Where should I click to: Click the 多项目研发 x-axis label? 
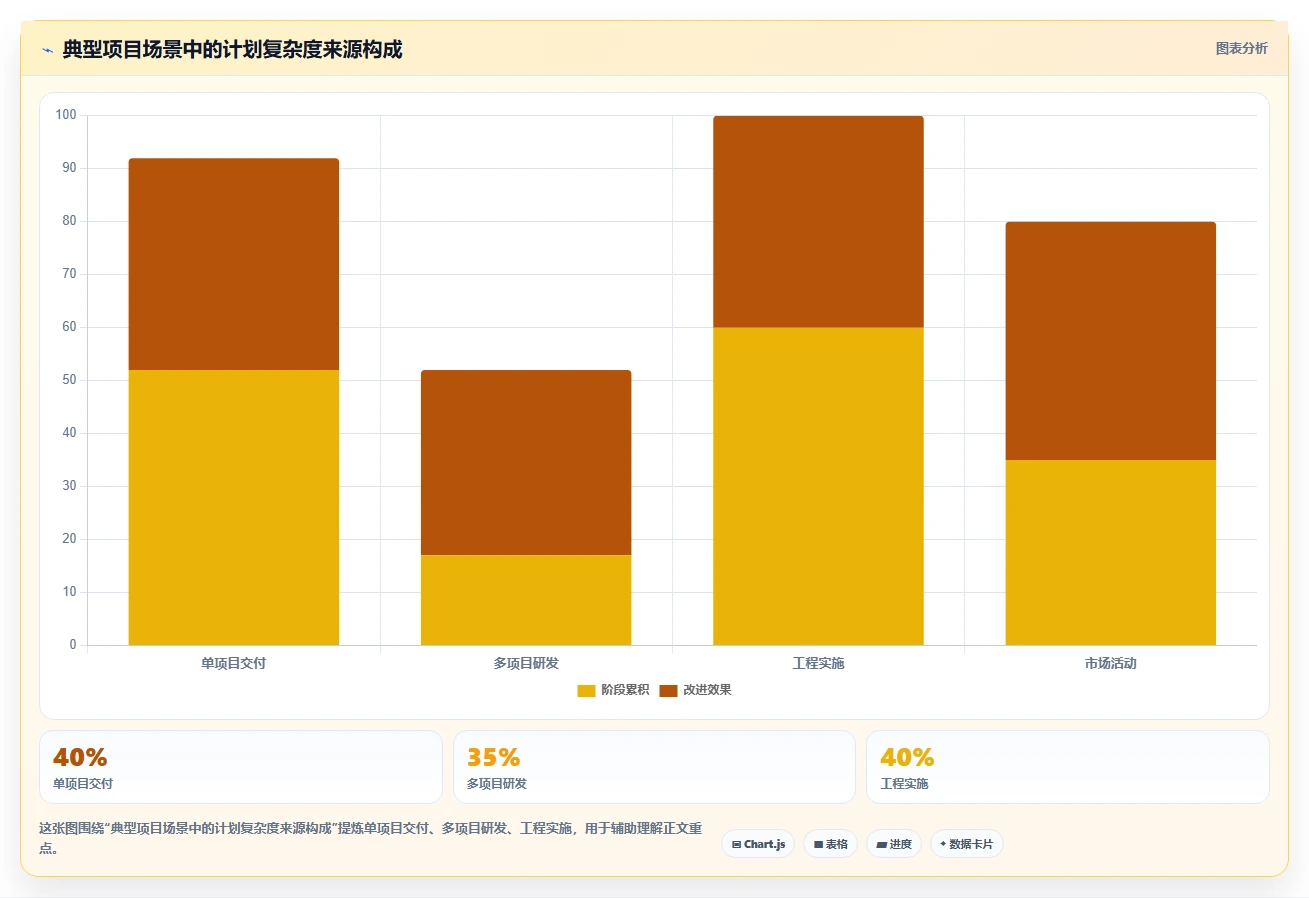(x=526, y=663)
